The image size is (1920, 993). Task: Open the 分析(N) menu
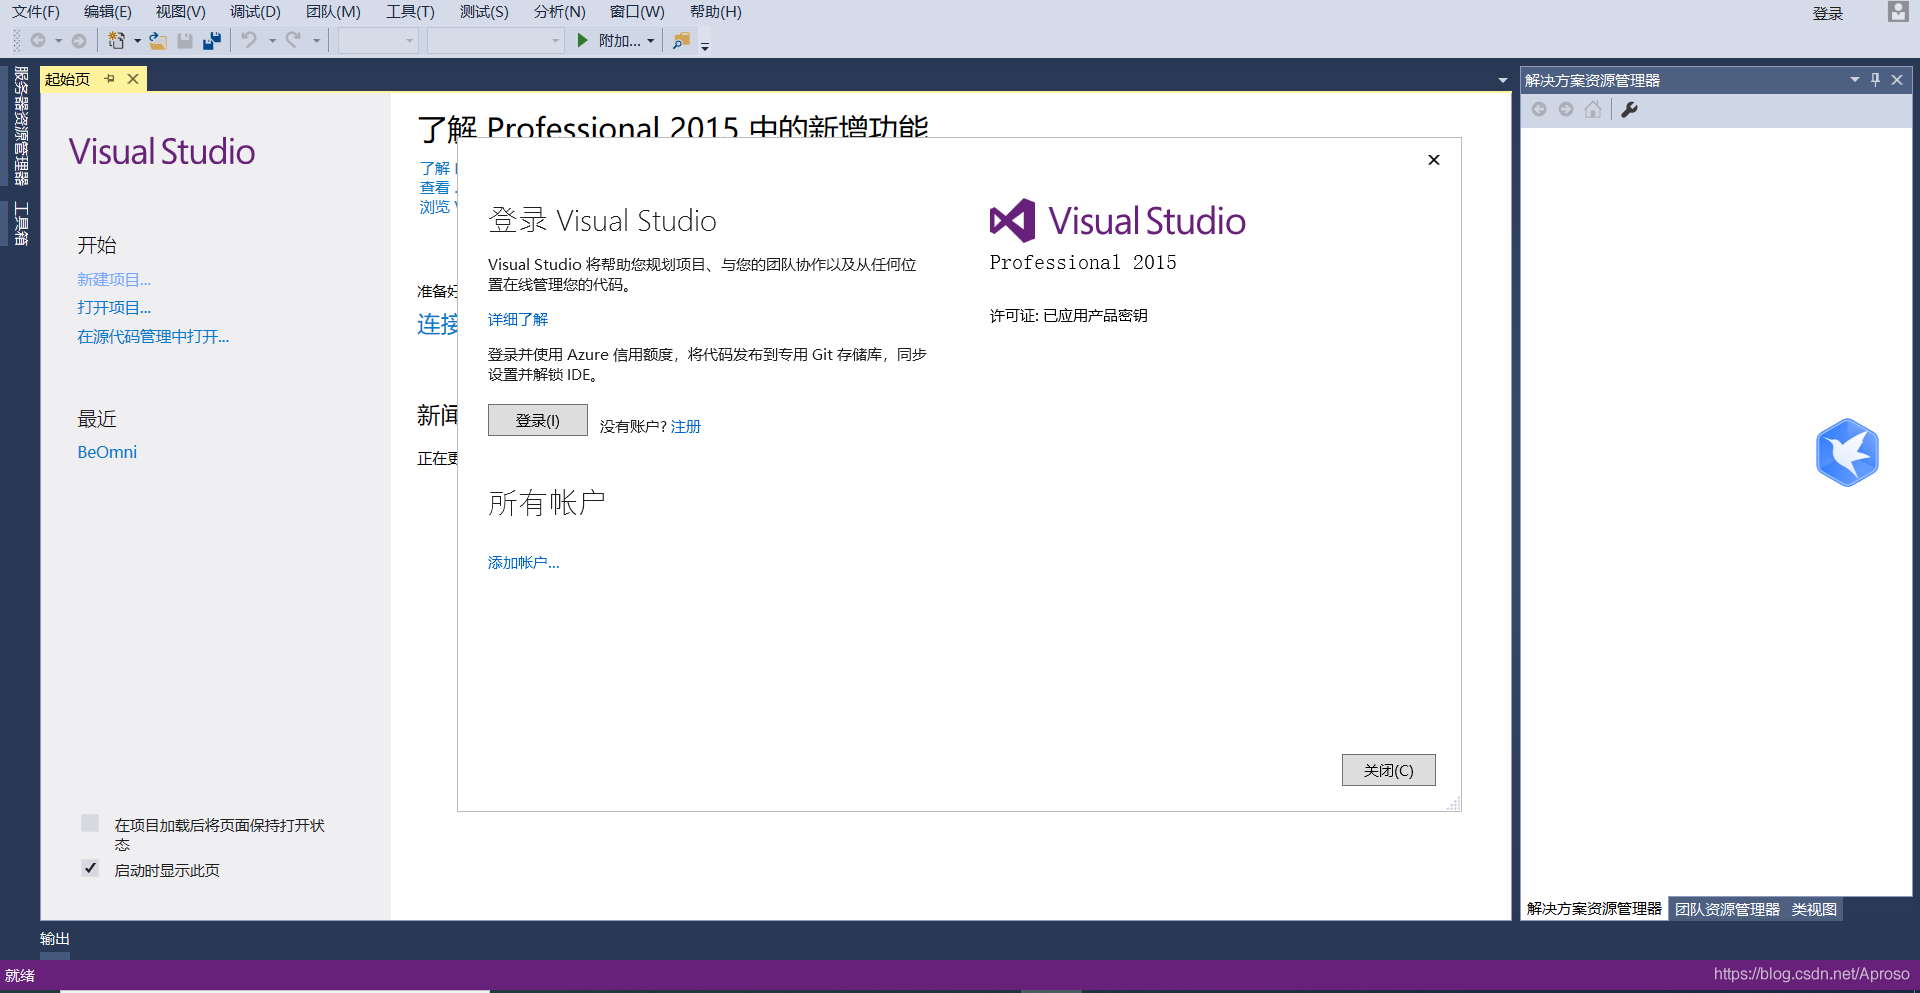(559, 12)
